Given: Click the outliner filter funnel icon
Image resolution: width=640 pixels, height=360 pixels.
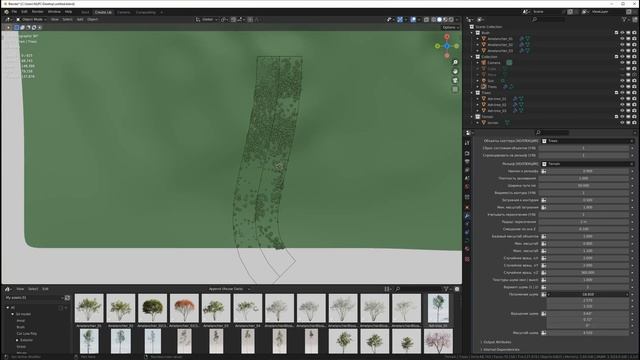Looking at the screenshot, I should [x=624, y=19].
